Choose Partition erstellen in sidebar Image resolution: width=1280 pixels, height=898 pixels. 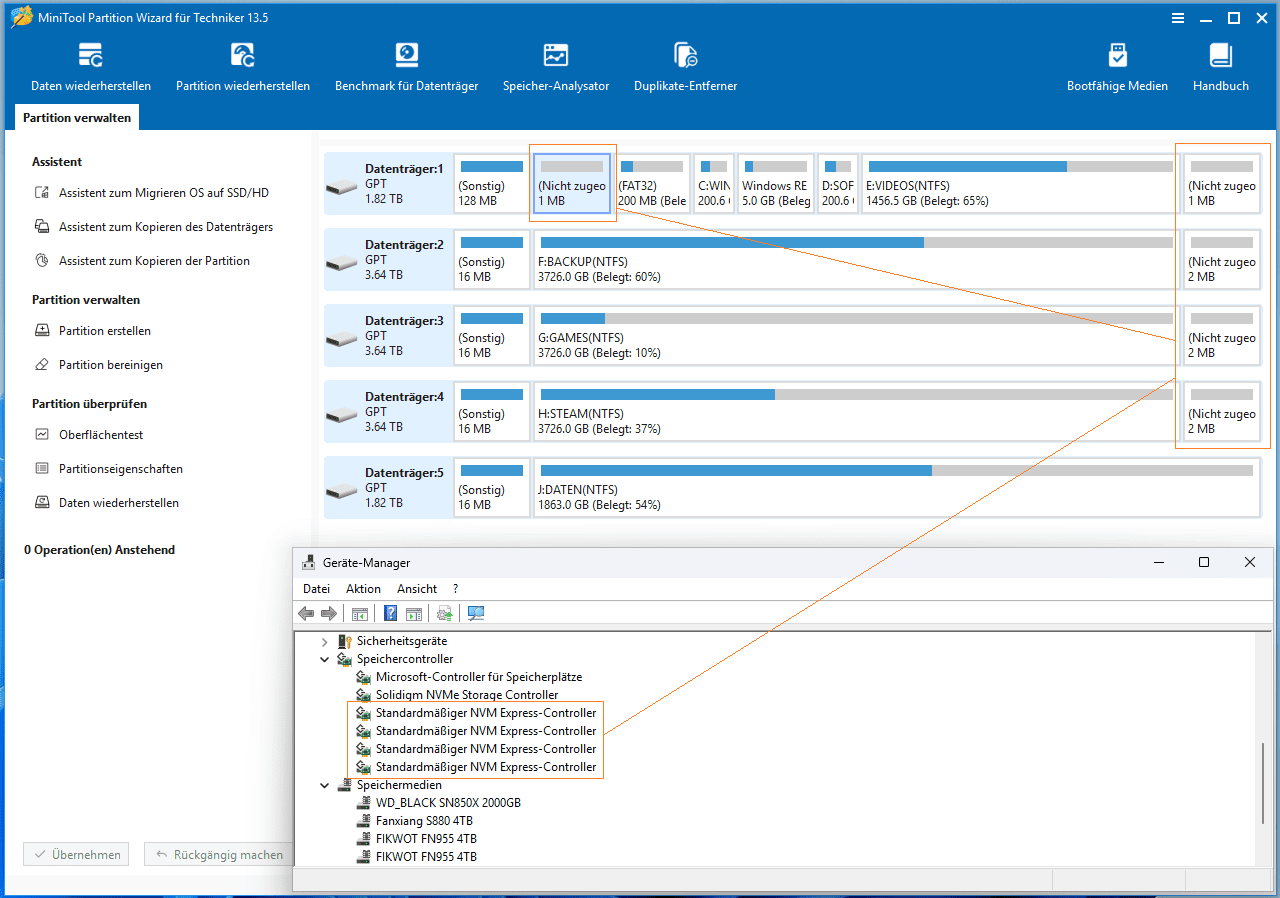[x=92, y=331]
